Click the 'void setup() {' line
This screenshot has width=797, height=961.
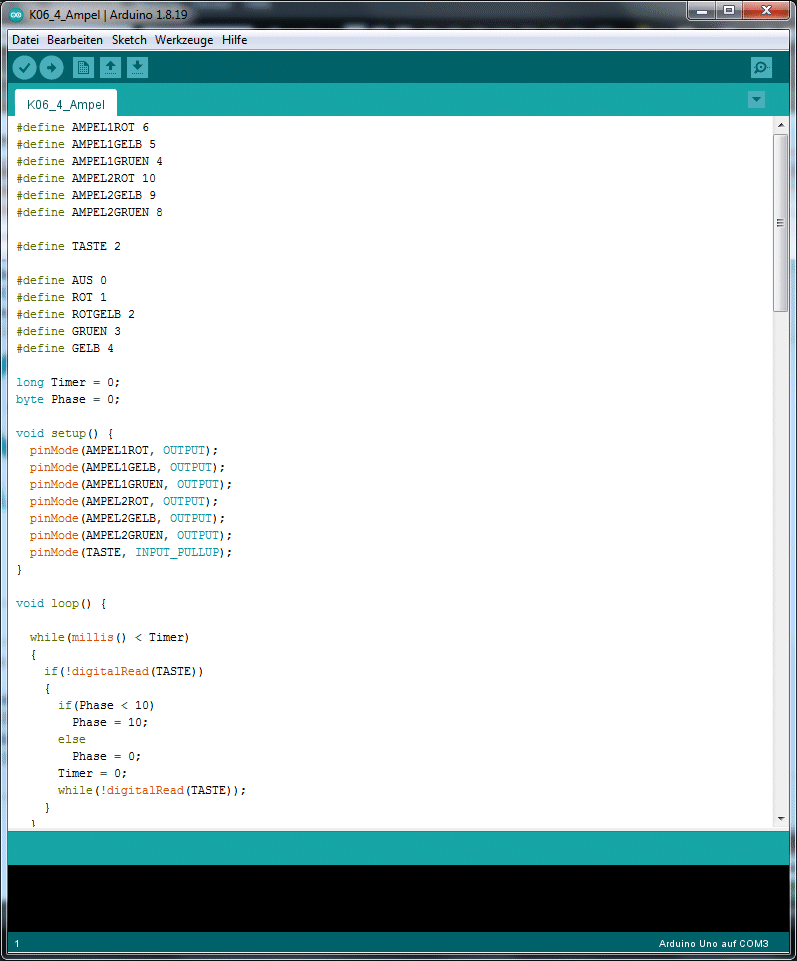click(64, 433)
